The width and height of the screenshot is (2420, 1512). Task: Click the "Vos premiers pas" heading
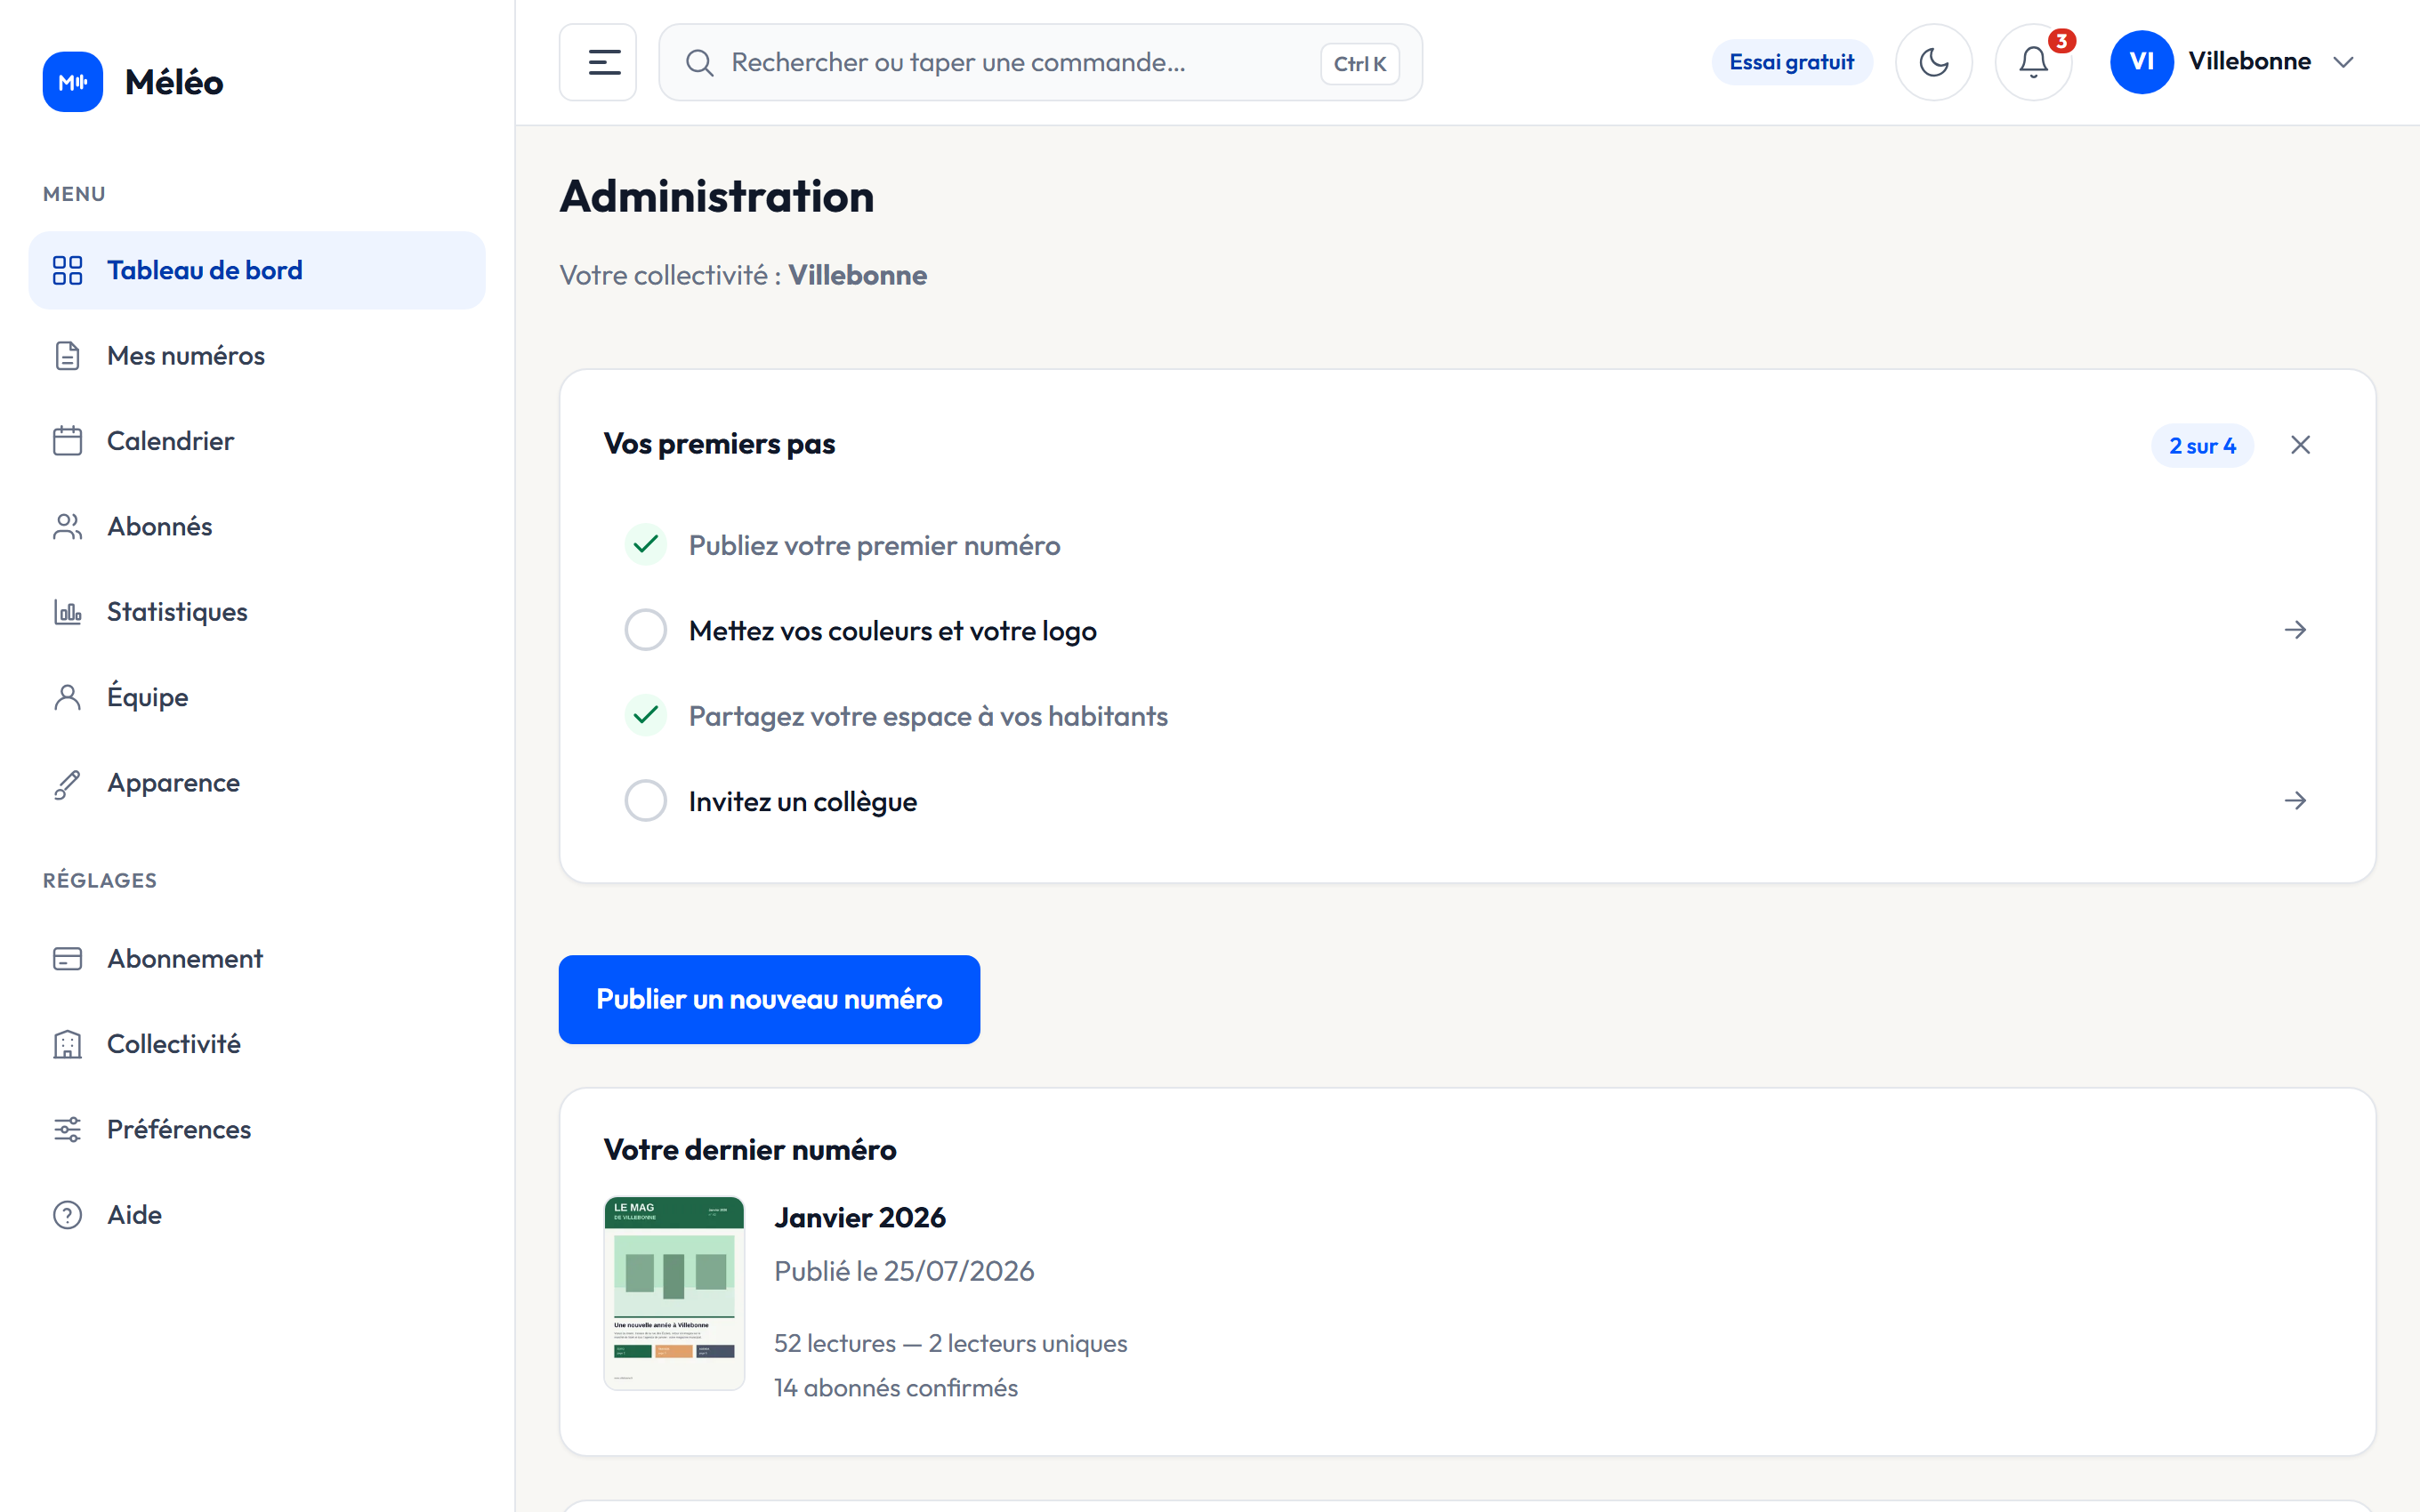pos(719,444)
